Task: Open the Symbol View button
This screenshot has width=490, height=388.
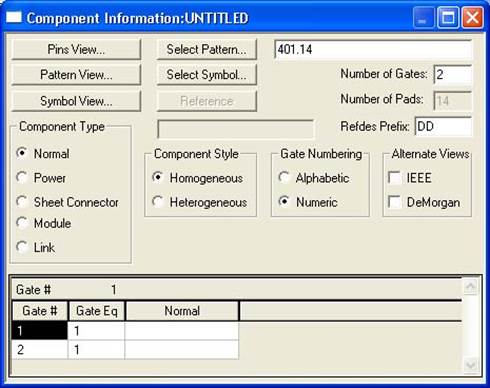Action: point(76,101)
